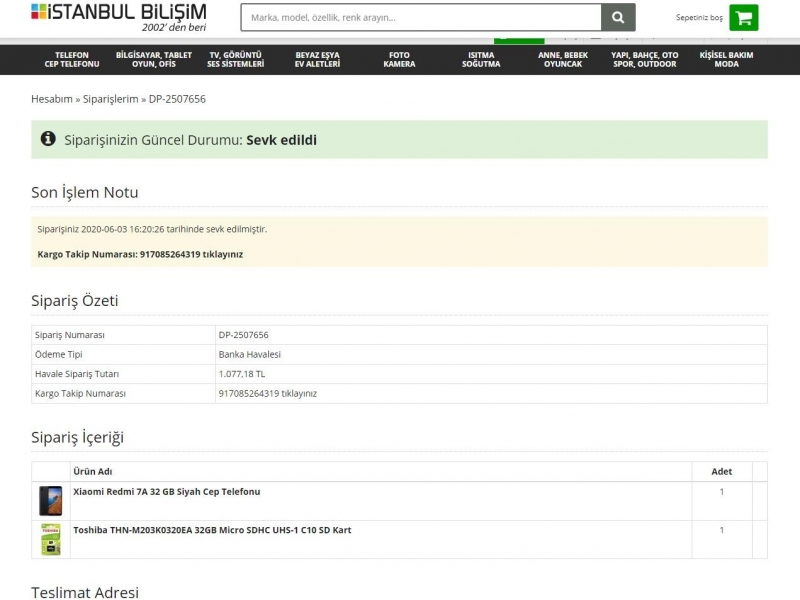Screen dimensions: 800x600
Task: Open Beyaz Eşya Ev Aletleri menu
Action: [x=317, y=60]
